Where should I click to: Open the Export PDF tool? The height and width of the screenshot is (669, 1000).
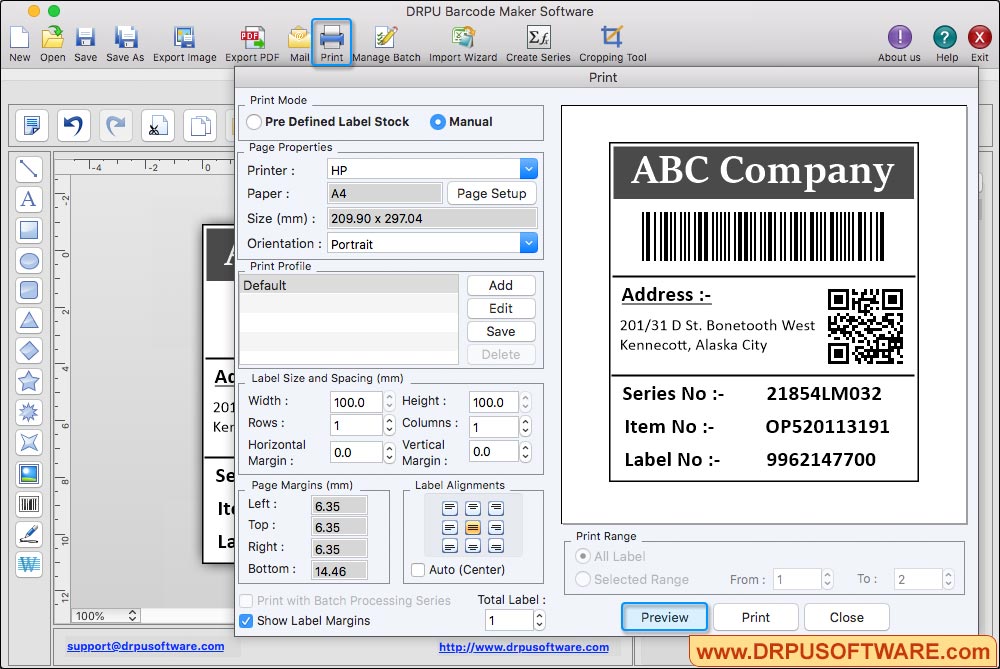click(252, 40)
